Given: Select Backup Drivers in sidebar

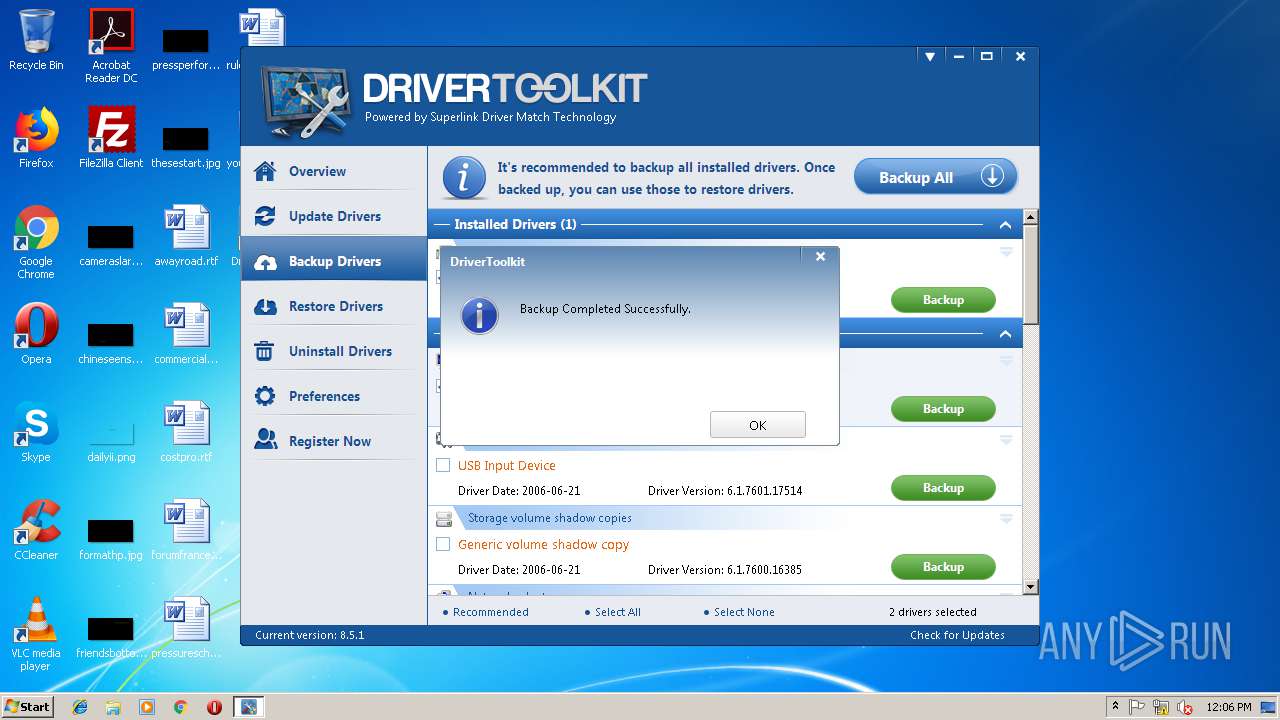Looking at the screenshot, I should click(x=333, y=261).
